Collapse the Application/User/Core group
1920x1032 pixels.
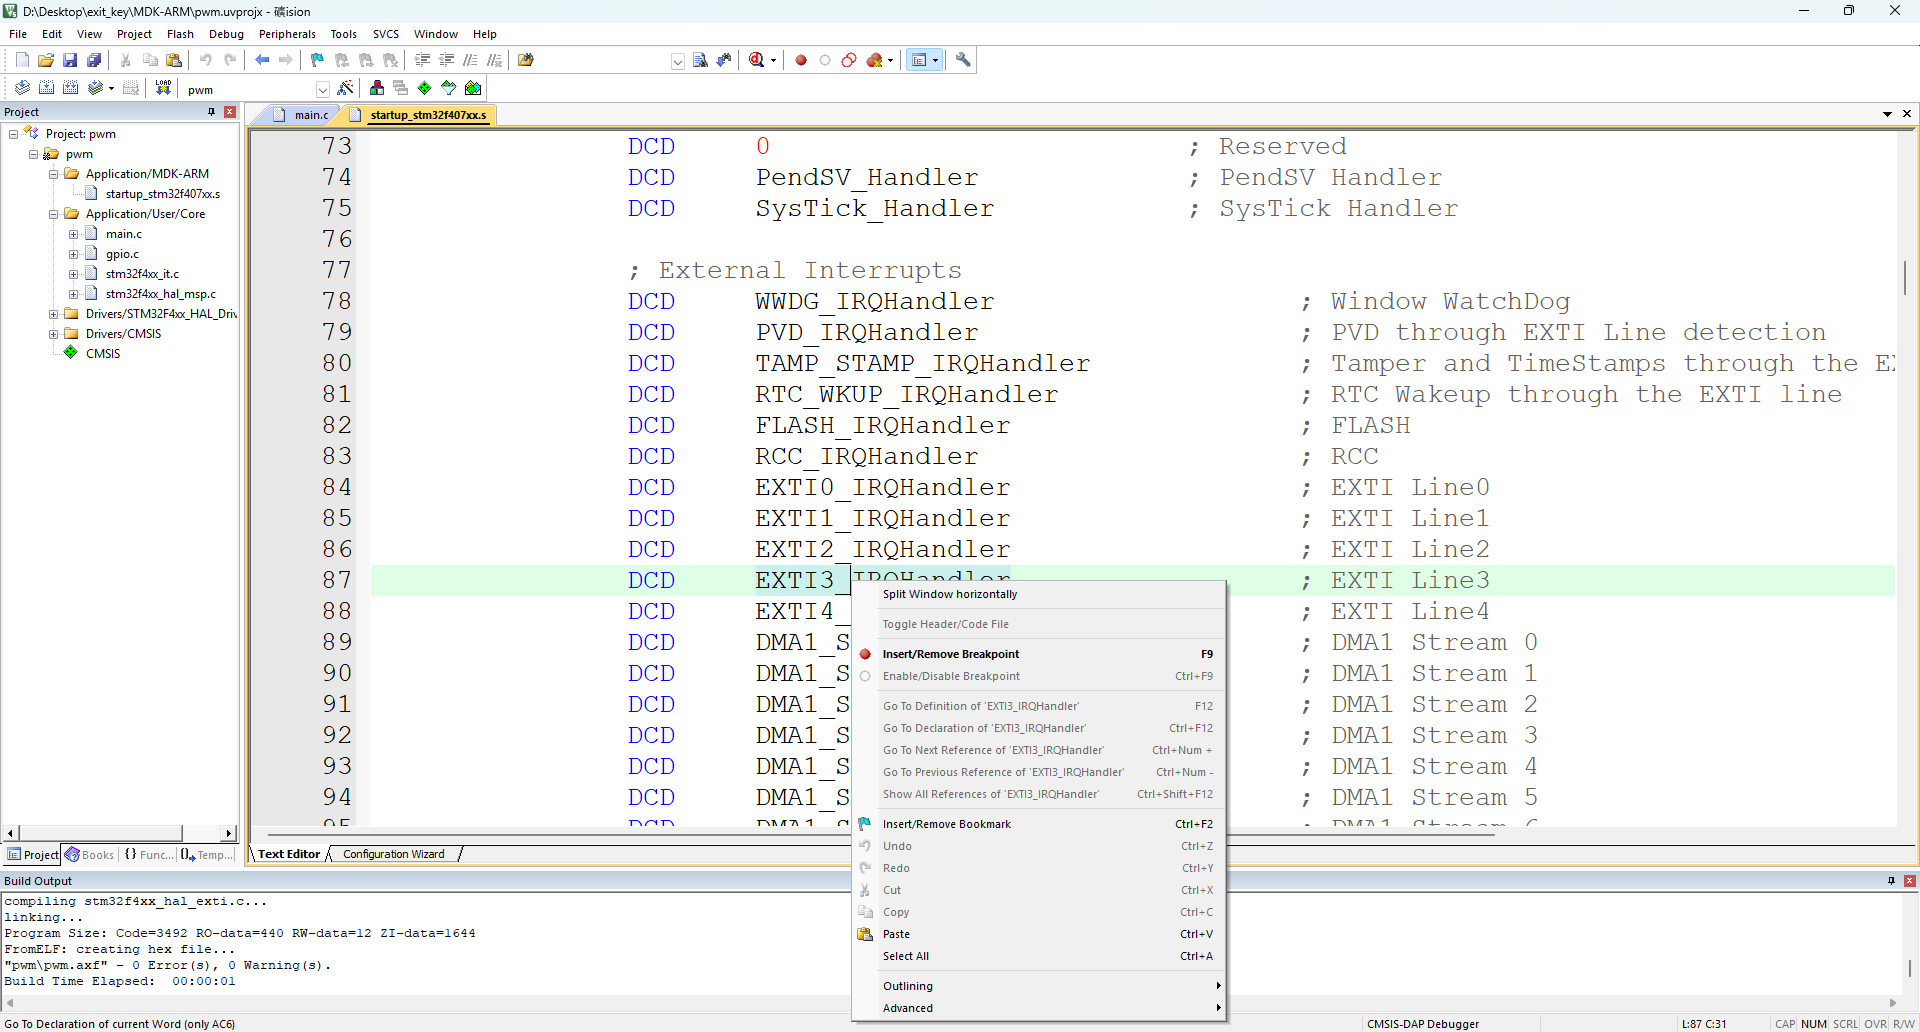click(x=54, y=214)
